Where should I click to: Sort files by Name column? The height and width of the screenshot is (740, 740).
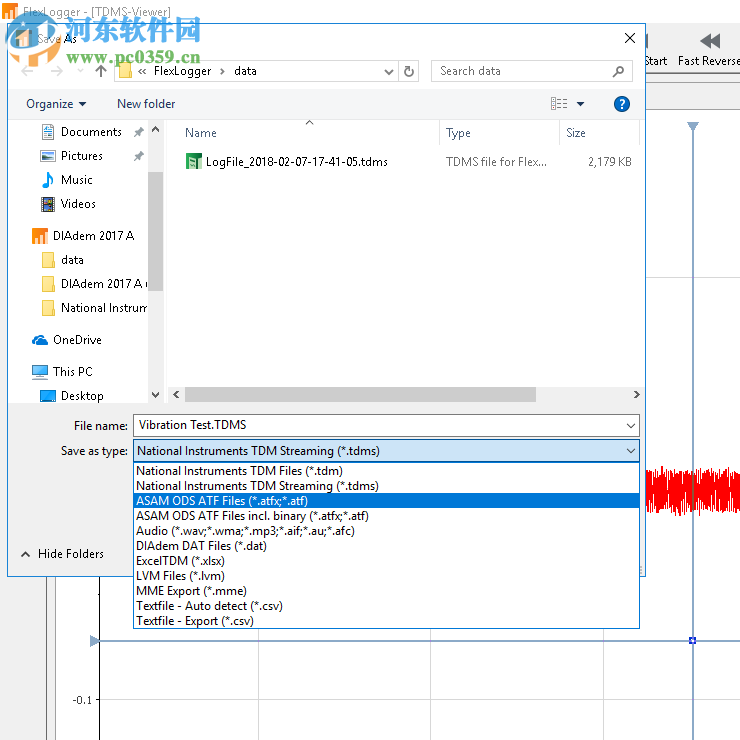[x=201, y=133]
